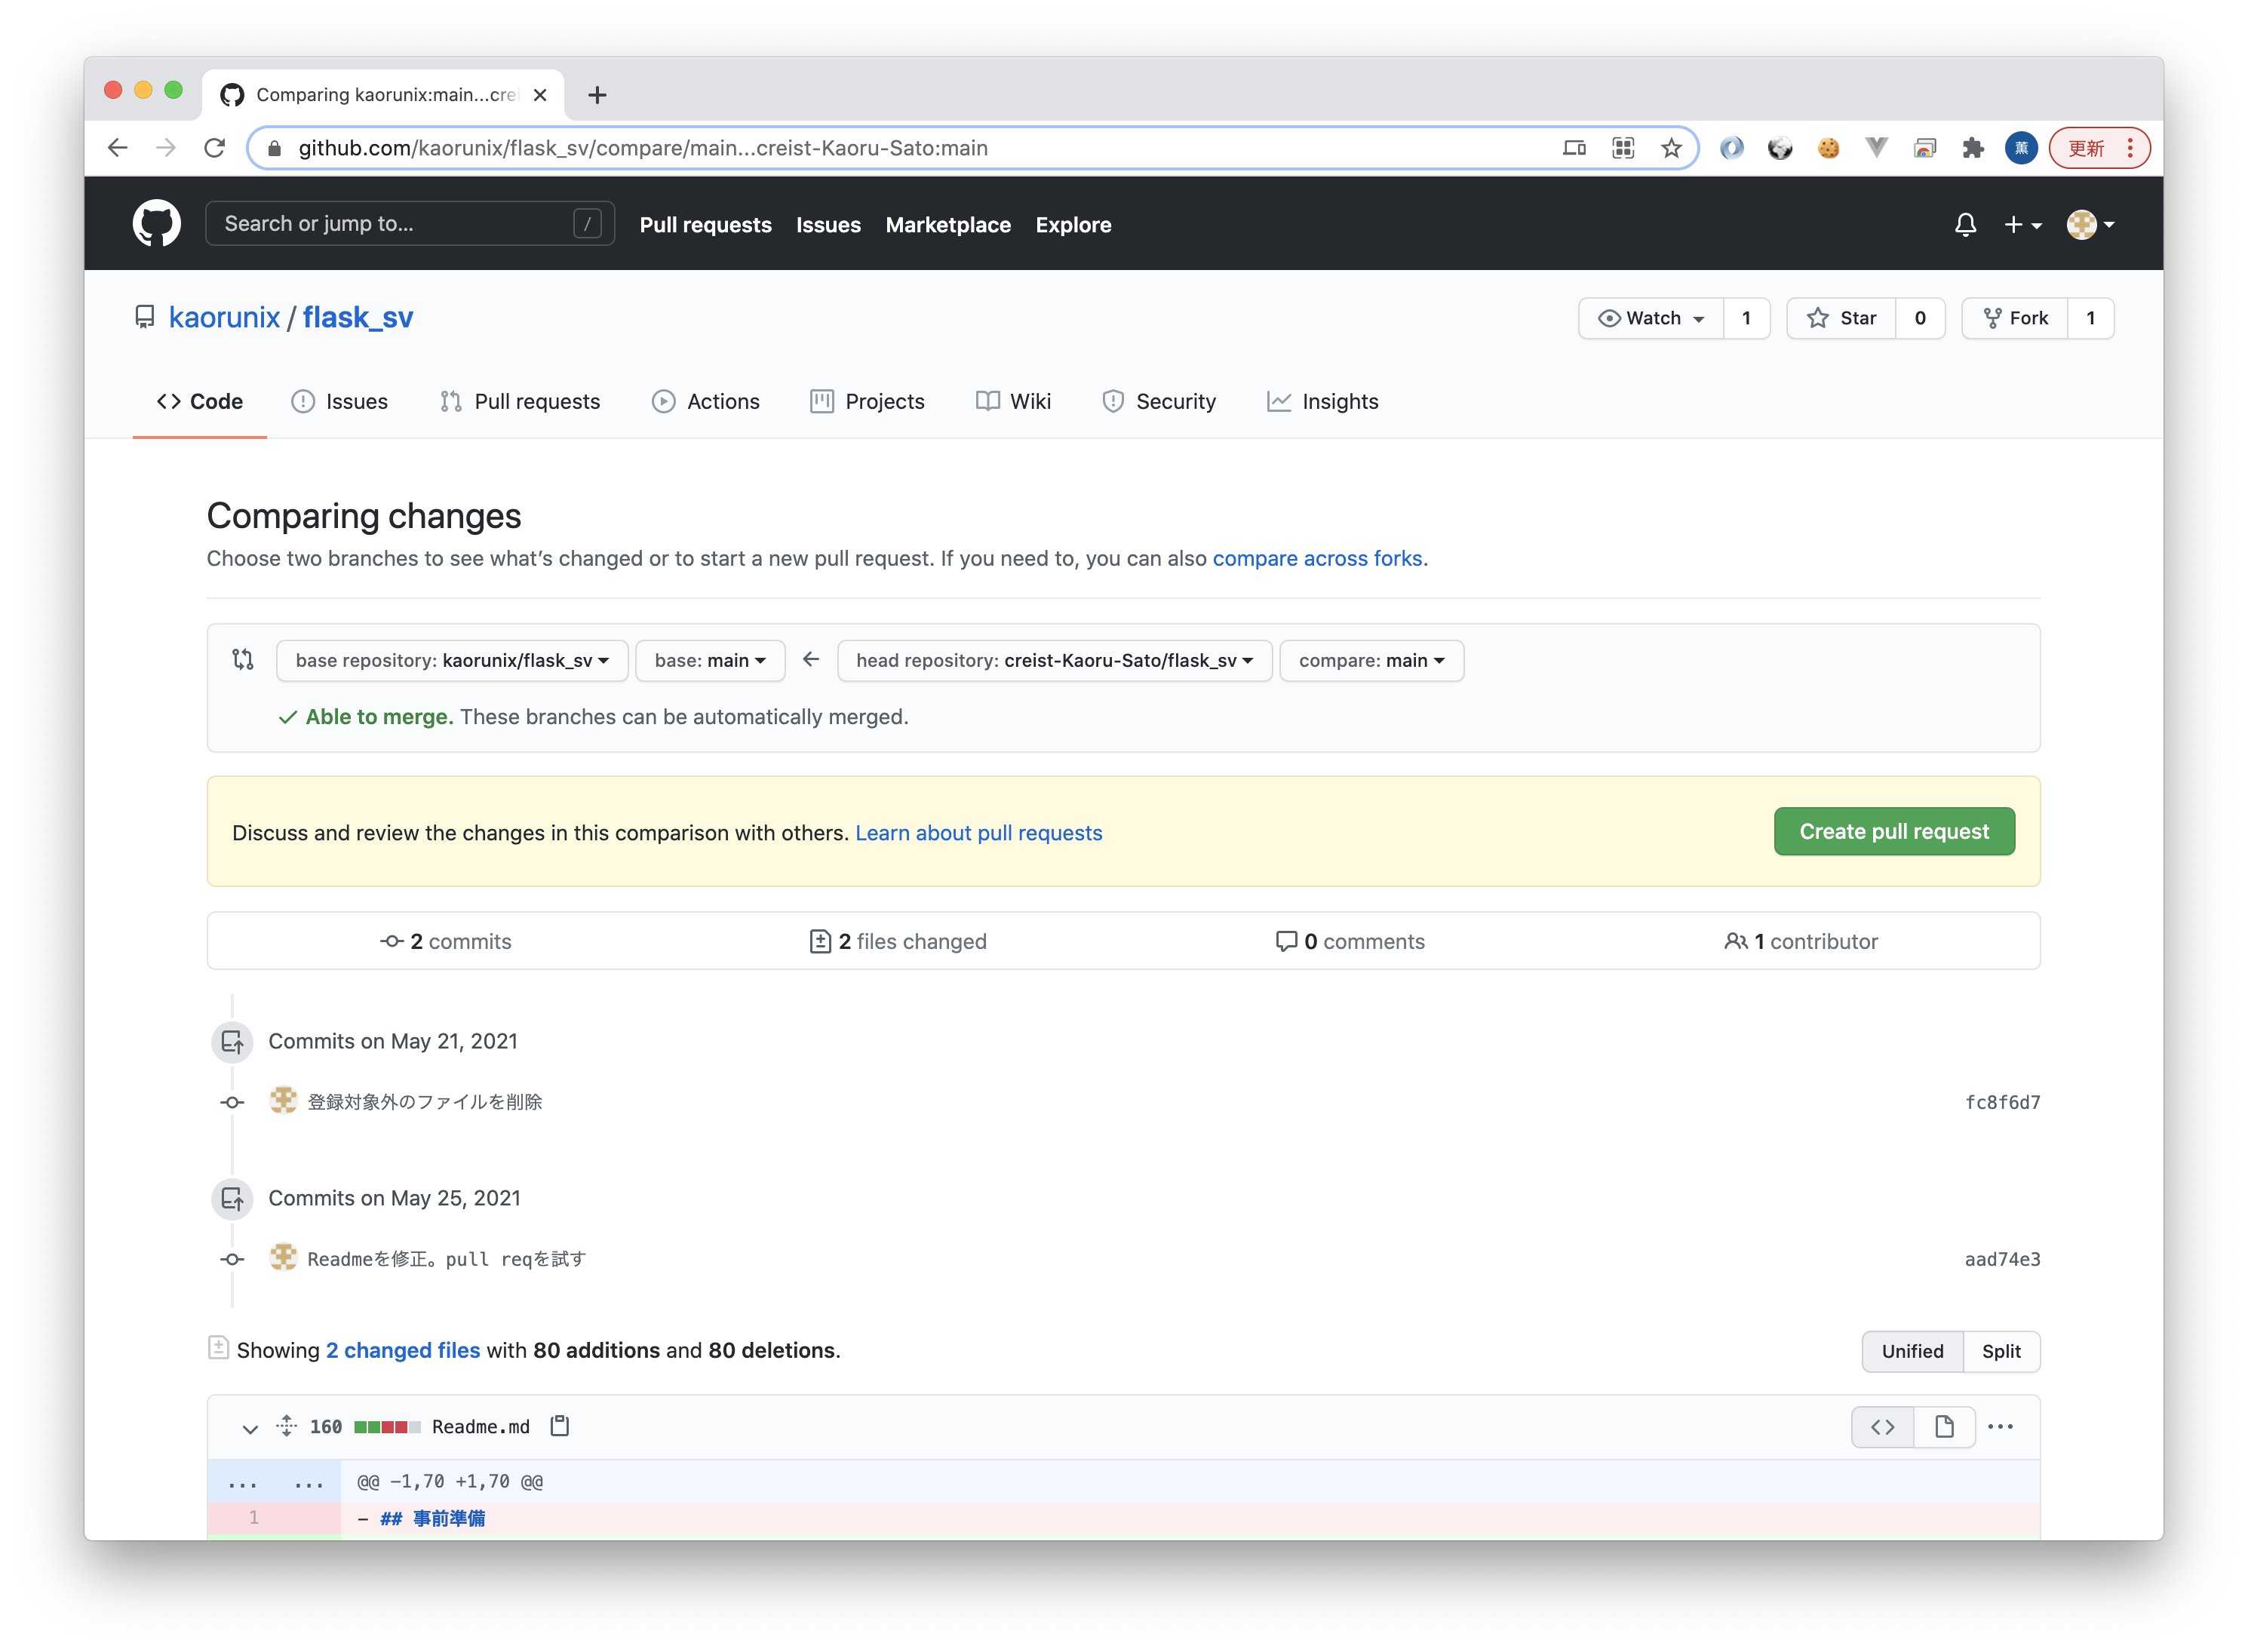The width and height of the screenshot is (2248, 1652).
Task: Switch to the Actions tab
Action: (706, 401)
